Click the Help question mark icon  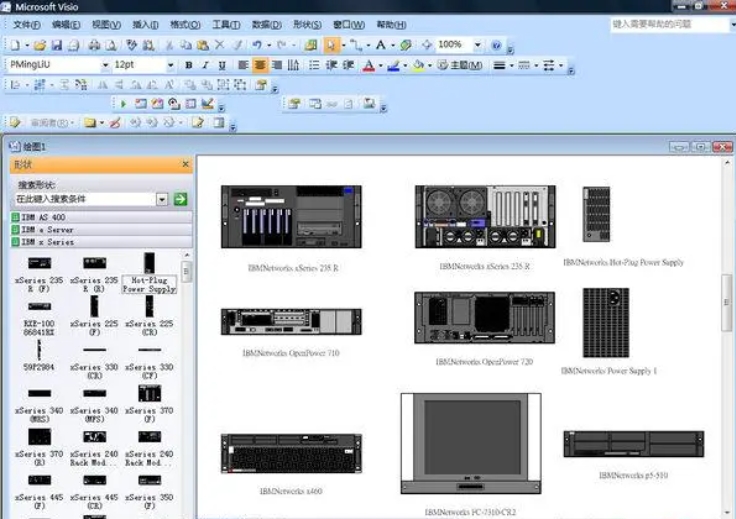pyautogui.click(x=497, y=45)
